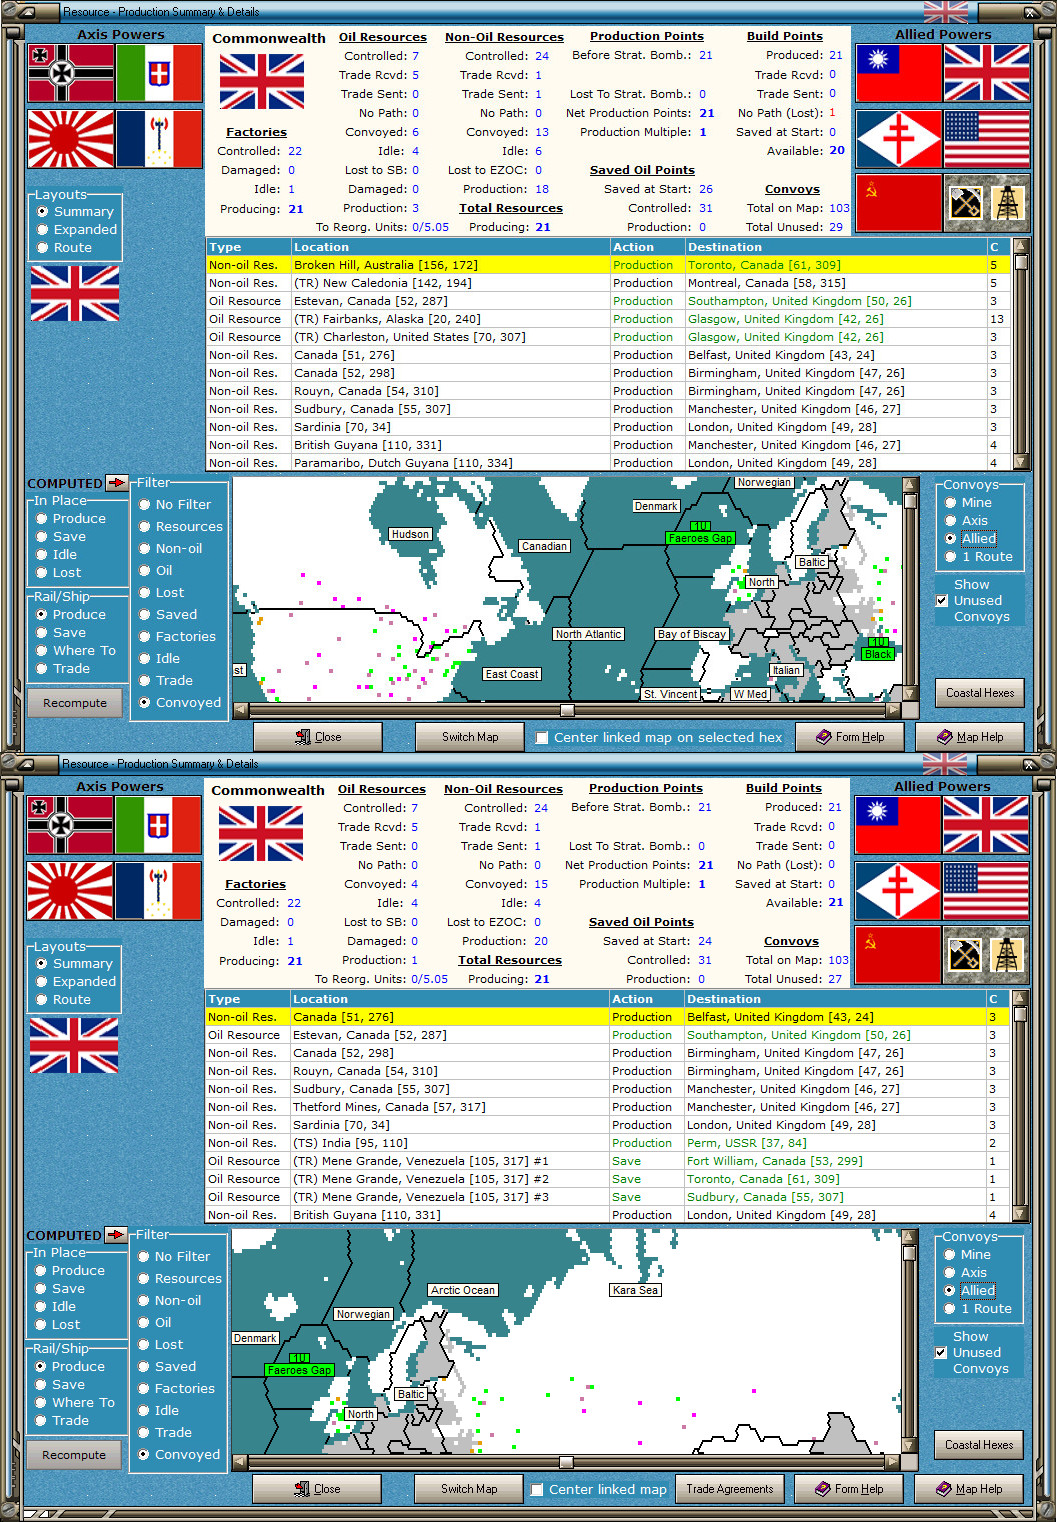Select the USA flag in lower window
Image resolution: width=1057 pixels, height=1522 pixels.
click(985, 890)
